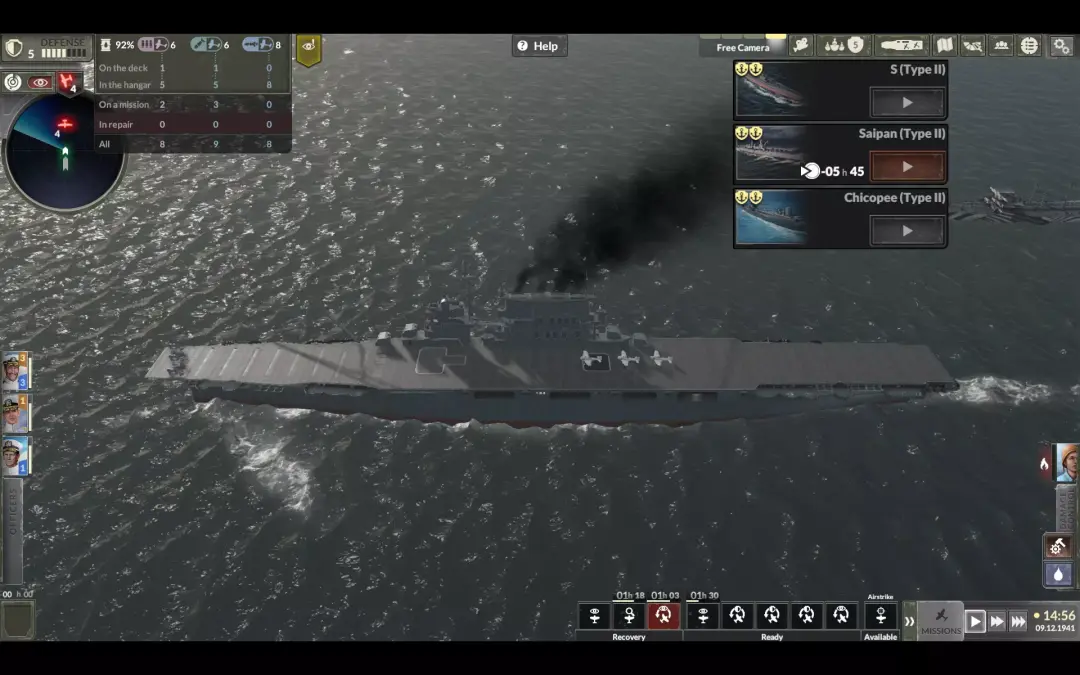Click the signal flags icon in top toolbar
1080x675 pixels.
click(973, 46)
